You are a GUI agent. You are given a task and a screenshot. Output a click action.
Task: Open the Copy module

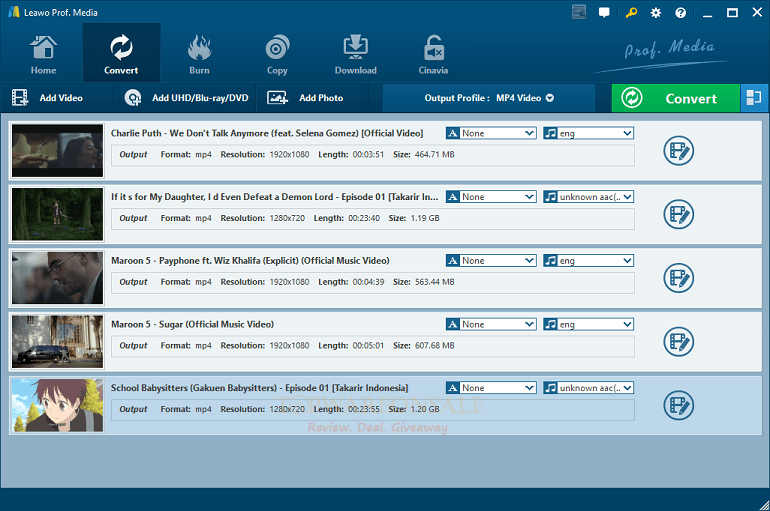coord(277,54)
